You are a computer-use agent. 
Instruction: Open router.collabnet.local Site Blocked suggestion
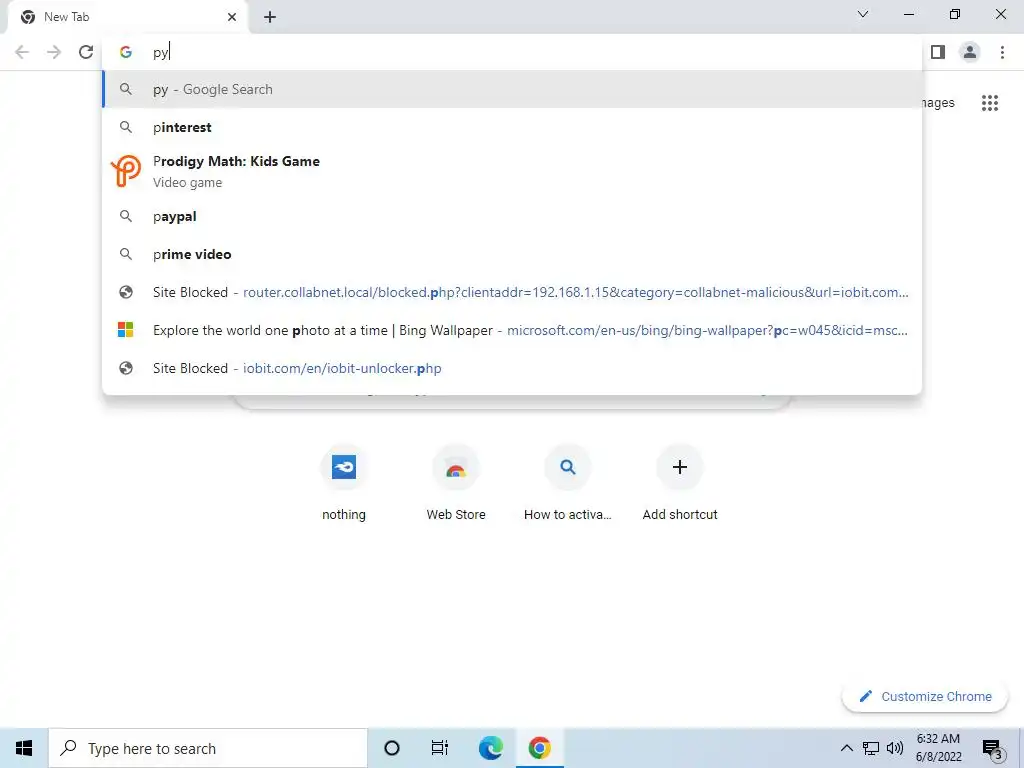coord(512,292)
